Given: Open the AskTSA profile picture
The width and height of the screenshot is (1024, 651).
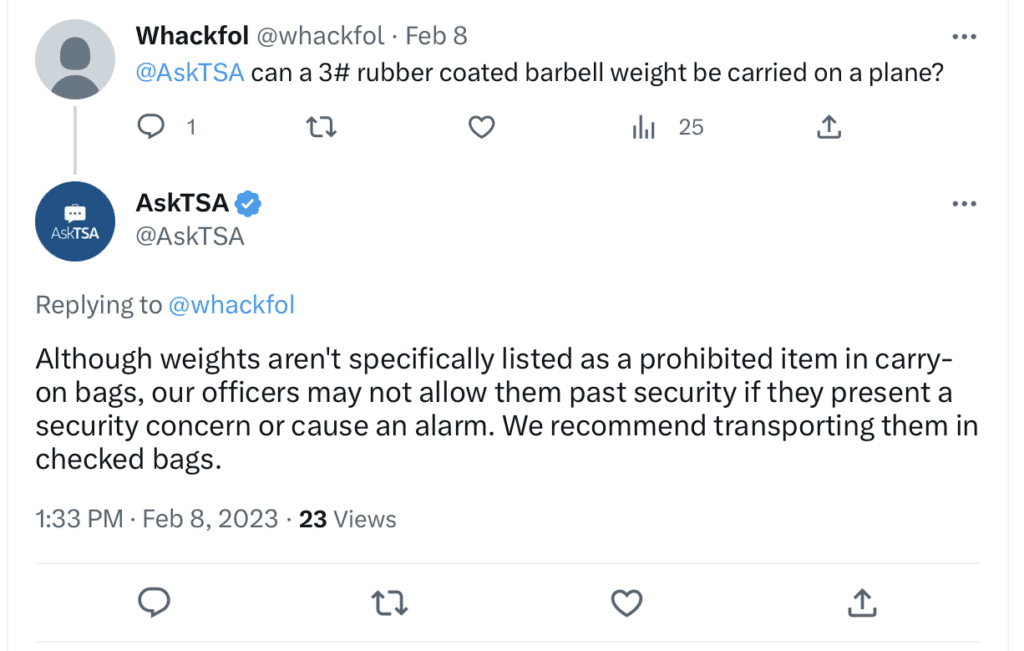Looking at the screenshot, I should click(x=75, y=221).
